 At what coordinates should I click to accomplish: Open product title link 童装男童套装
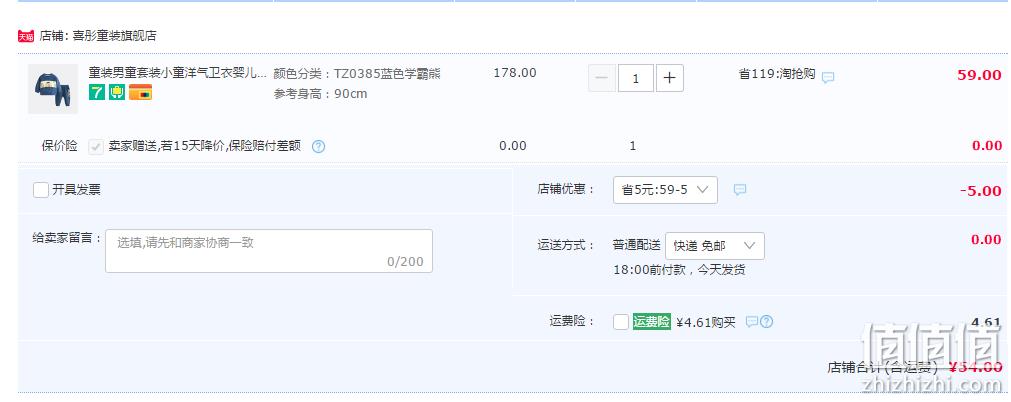point(177,74)
